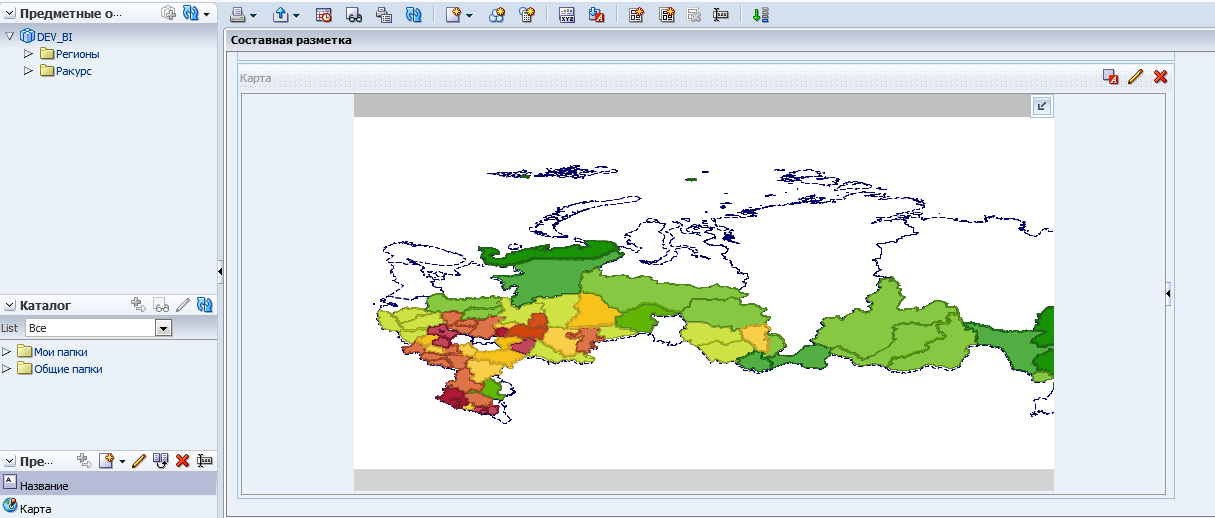Collapse the Каталог panel
Screen dimensions: 1215x518
10,305
